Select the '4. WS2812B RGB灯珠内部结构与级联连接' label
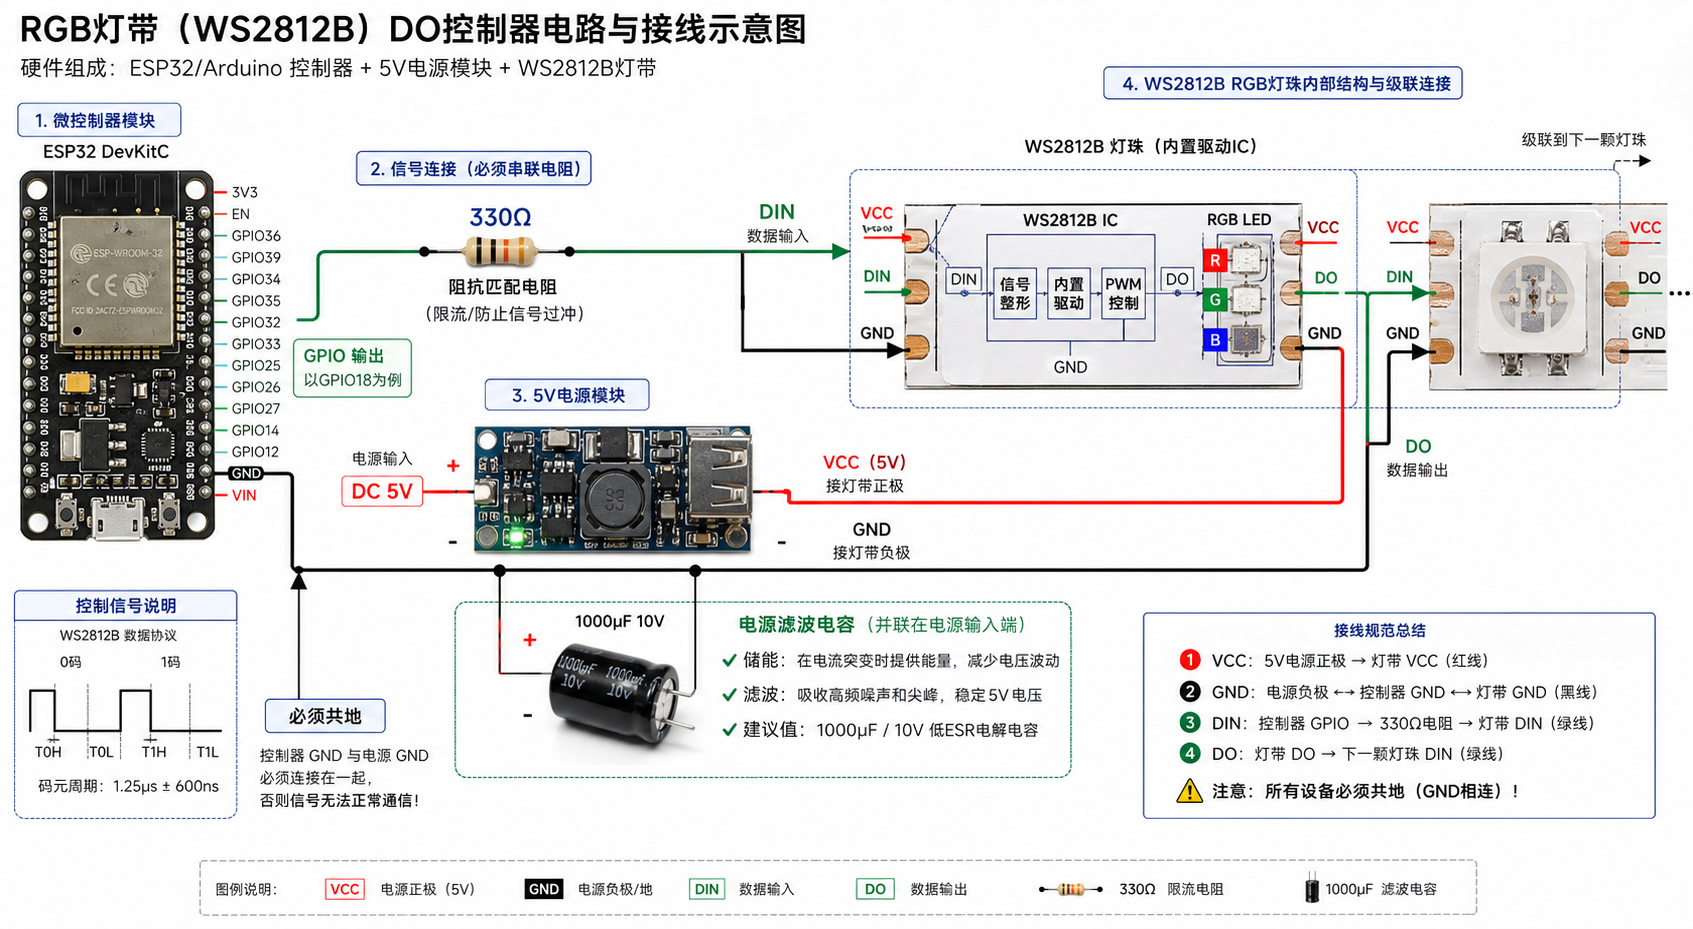 pos(1283,84)
